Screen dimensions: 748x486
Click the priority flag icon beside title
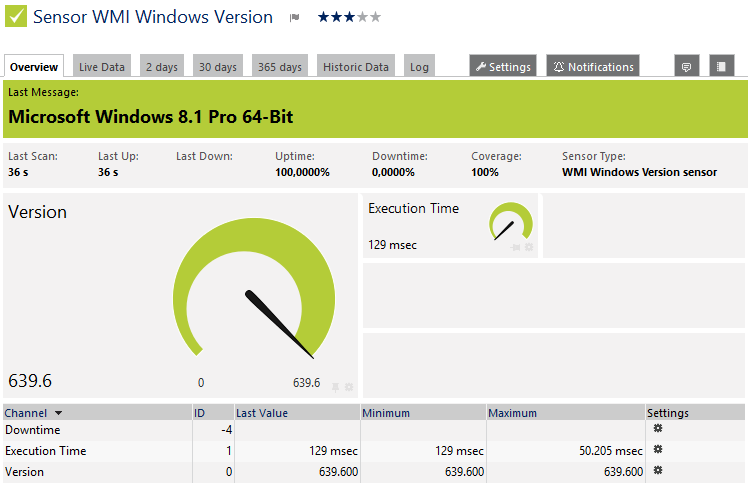click(x=294, y=18)
